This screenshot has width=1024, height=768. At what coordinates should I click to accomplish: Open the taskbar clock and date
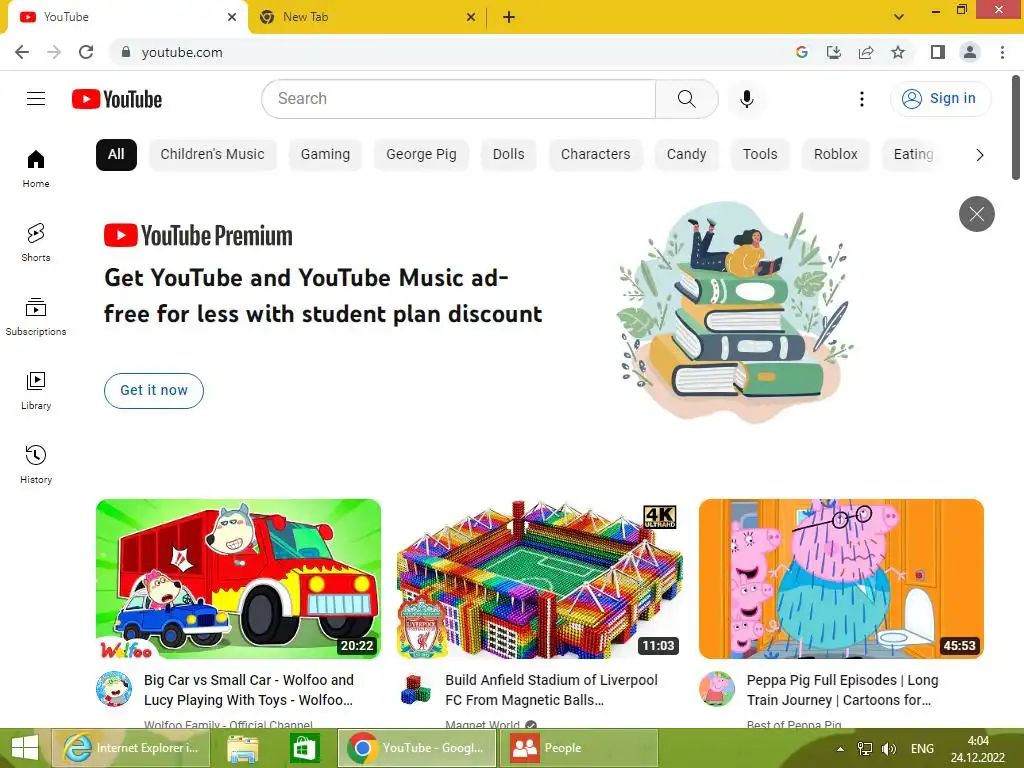coord(978,749)
